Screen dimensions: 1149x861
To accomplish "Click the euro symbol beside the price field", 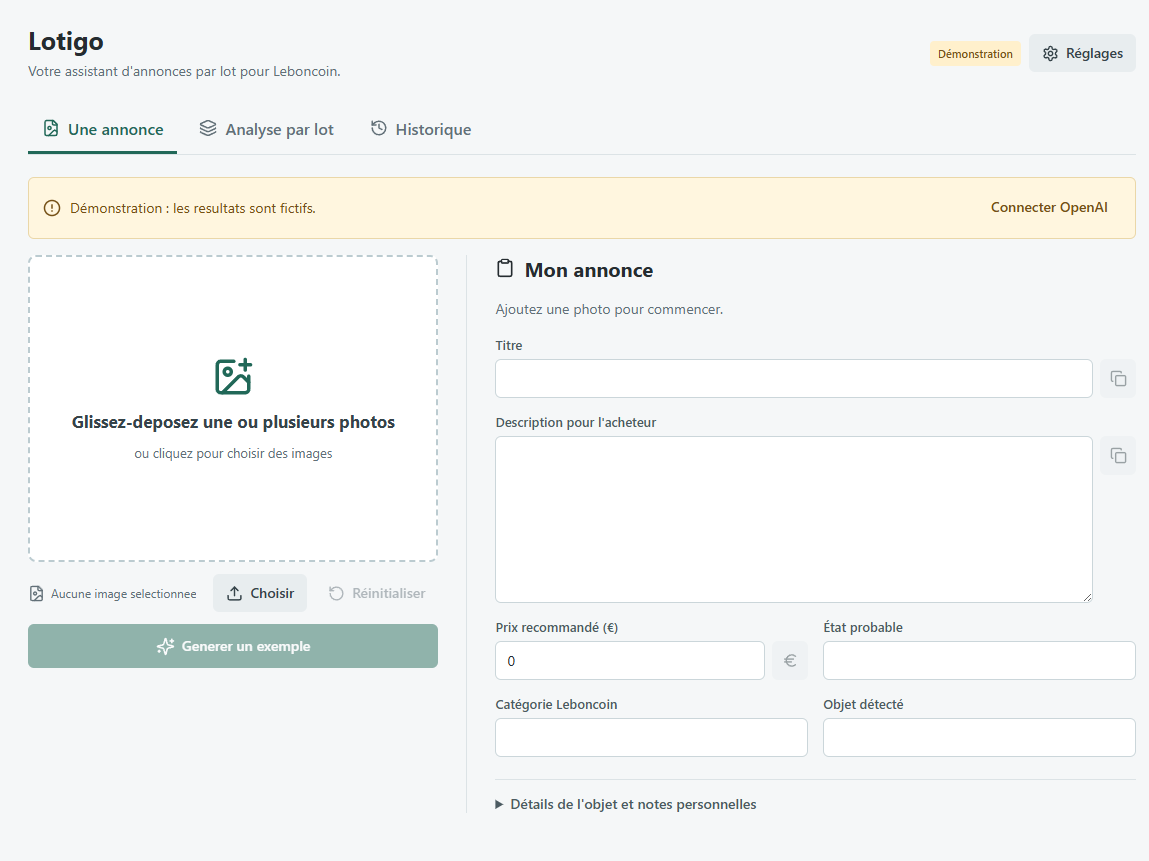I will coord(790,661).
